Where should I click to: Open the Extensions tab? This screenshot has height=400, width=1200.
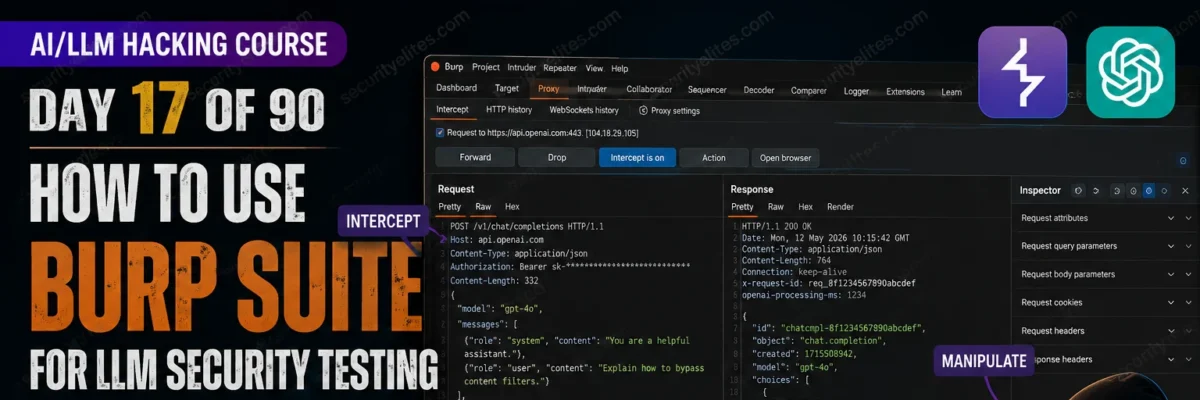pyautogui.click(x=905, y=92)
